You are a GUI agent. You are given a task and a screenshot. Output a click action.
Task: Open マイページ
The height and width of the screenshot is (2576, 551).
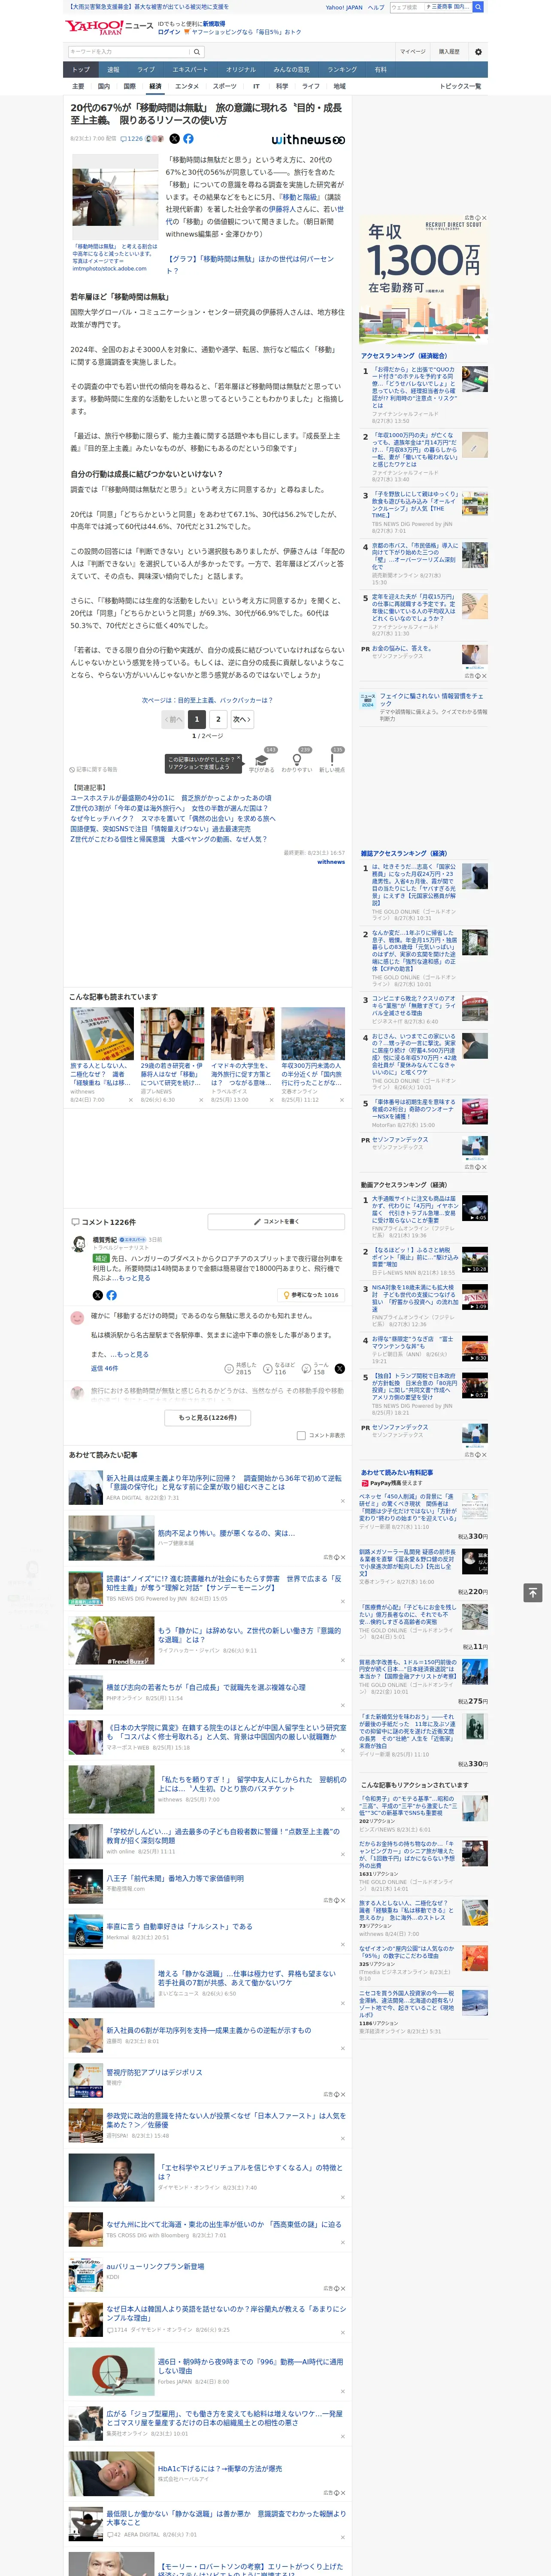(x=412, y=52)
